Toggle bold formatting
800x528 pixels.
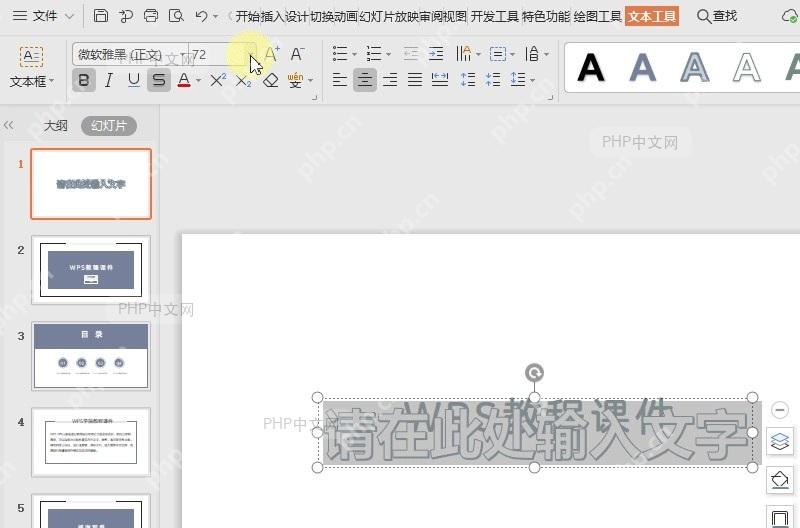pos(84,80)
